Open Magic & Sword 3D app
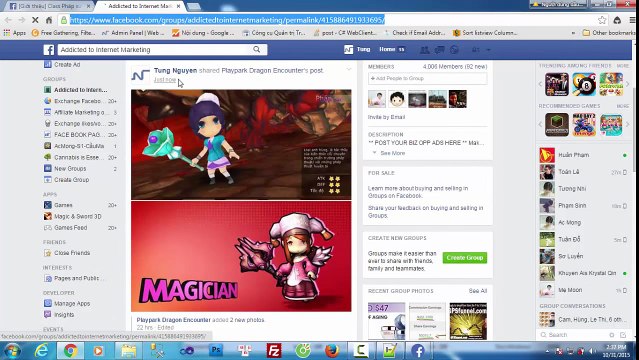 (77, 216)
